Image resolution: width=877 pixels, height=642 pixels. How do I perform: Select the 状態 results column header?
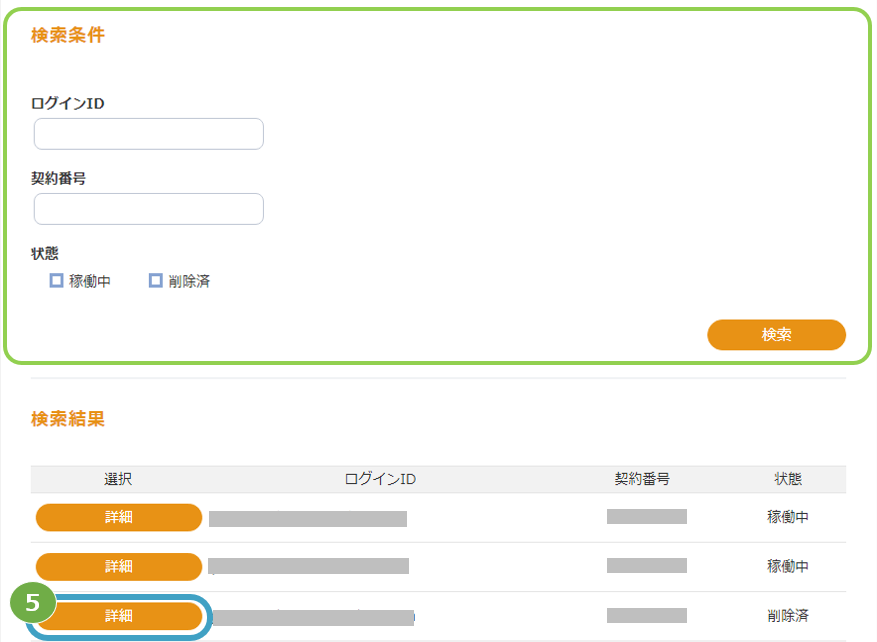pyautogui.click(x=788, y=479)
